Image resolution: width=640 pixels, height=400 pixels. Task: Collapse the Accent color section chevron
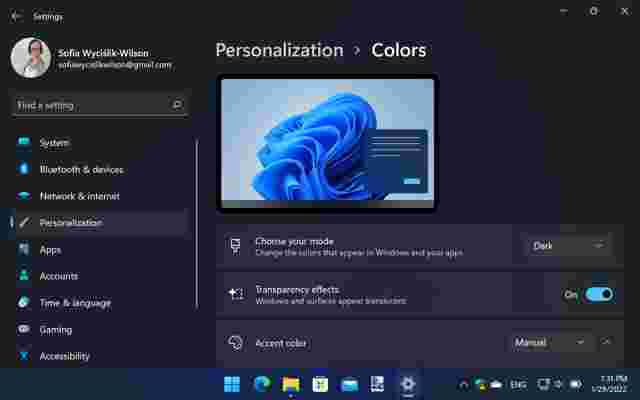pyautogui.click(x=607, y=342)
